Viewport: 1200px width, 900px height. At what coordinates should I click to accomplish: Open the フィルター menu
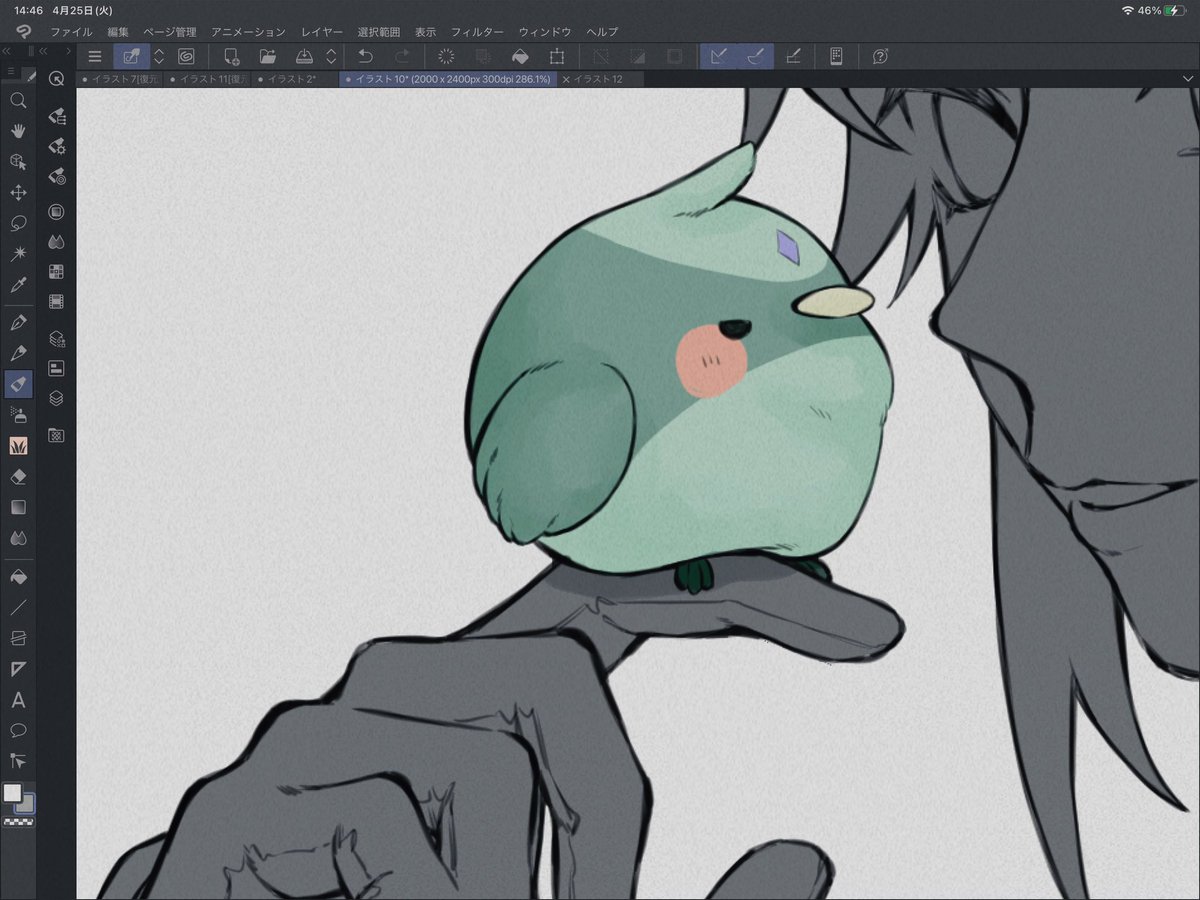coord(477,32)
